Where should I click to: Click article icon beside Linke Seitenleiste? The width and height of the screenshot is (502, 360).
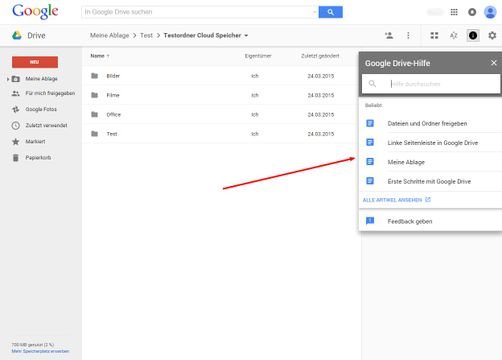(370, 142)
